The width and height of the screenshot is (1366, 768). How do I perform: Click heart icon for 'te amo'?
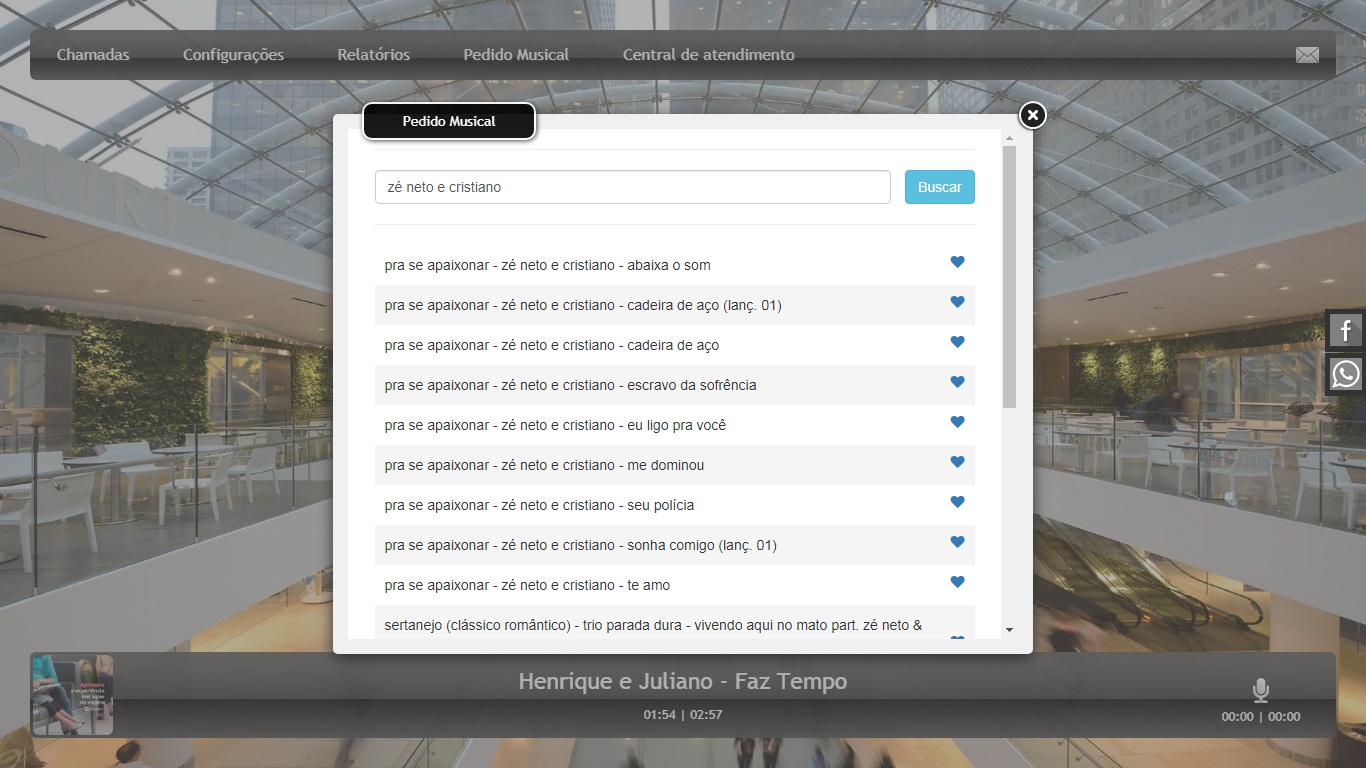coord(957,582)
